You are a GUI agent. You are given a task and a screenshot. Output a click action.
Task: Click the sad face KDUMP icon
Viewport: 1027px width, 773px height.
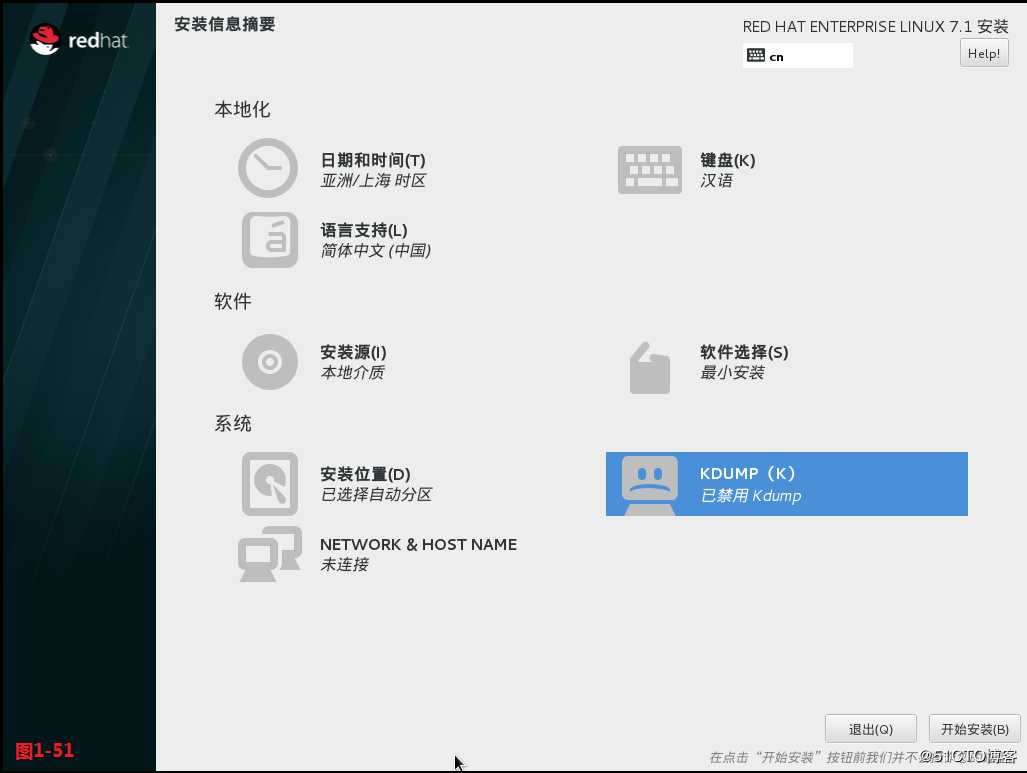point(650,485)
